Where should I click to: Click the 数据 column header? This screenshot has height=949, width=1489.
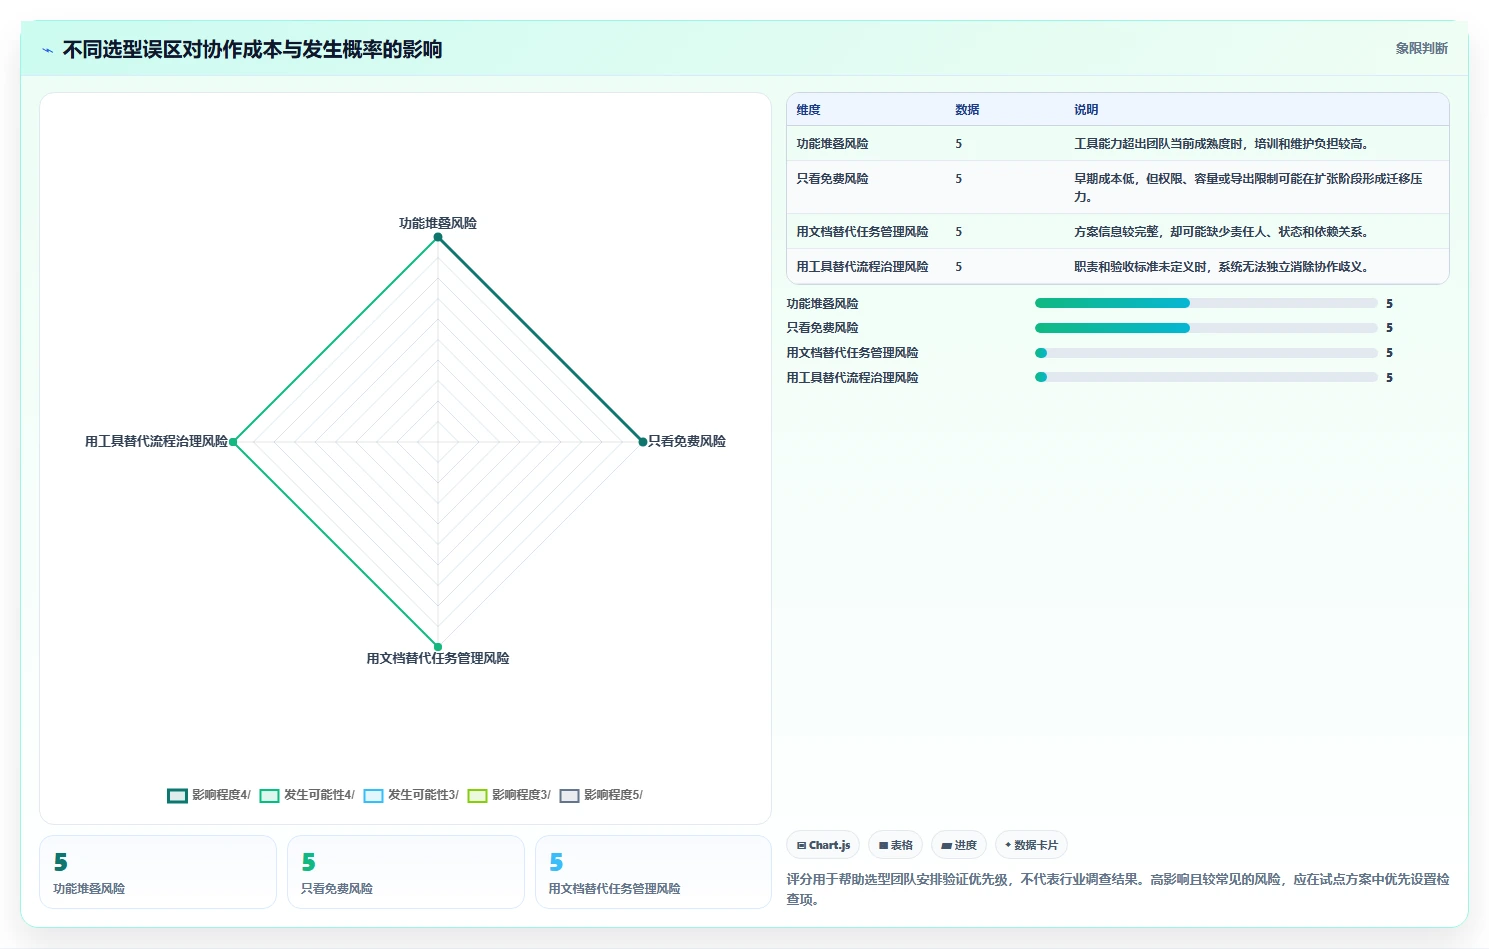tap(967, 110)
